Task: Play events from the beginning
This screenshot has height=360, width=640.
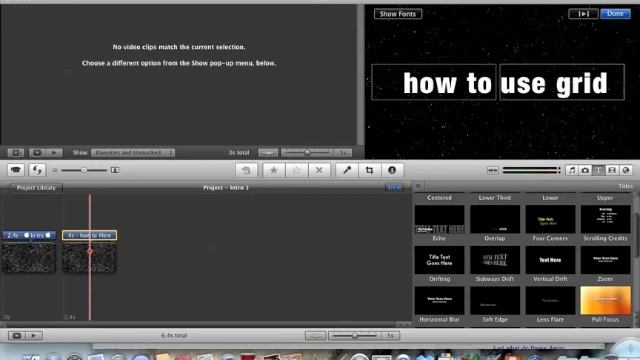Action: (x=54, y=153)
